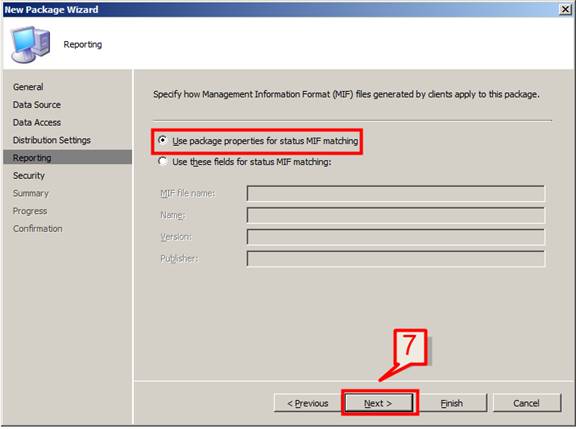
Task: Click the Finish button
Action: [451, 403]
